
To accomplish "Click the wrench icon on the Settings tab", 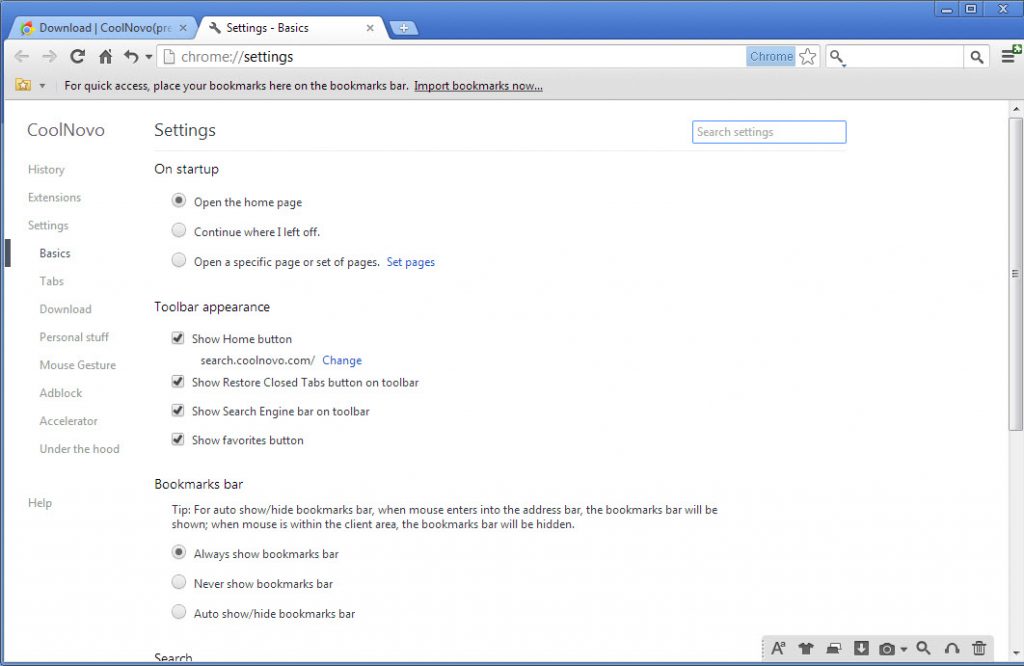I will coord(214,27).
